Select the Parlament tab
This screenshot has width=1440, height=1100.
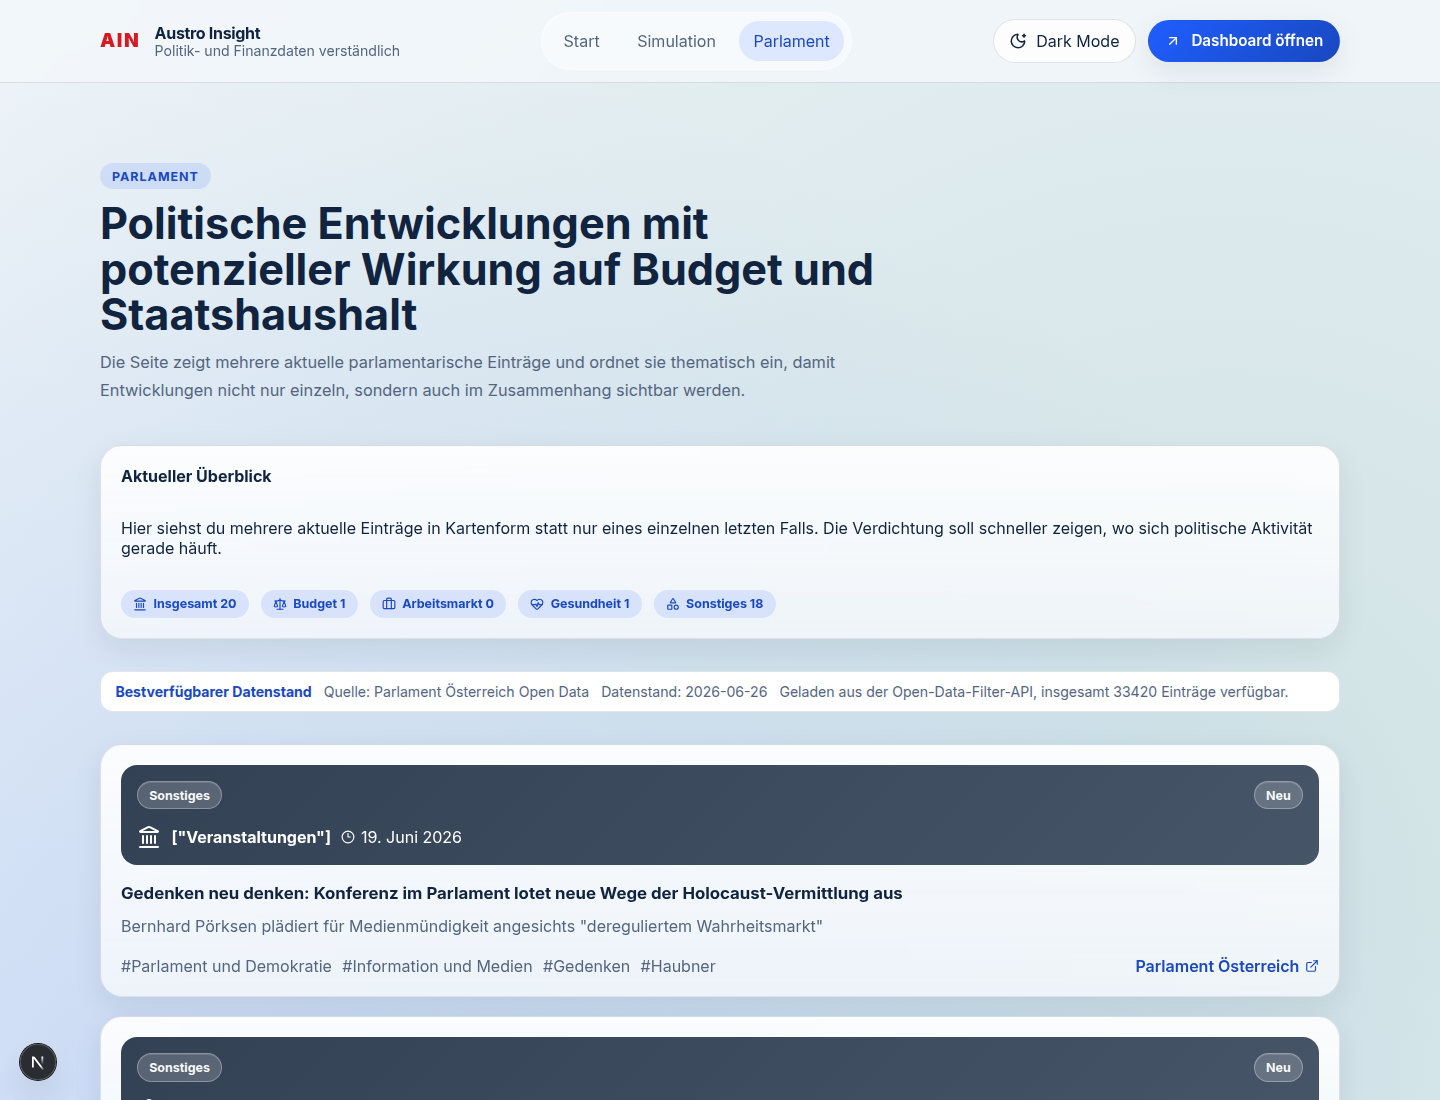(791, 41)
